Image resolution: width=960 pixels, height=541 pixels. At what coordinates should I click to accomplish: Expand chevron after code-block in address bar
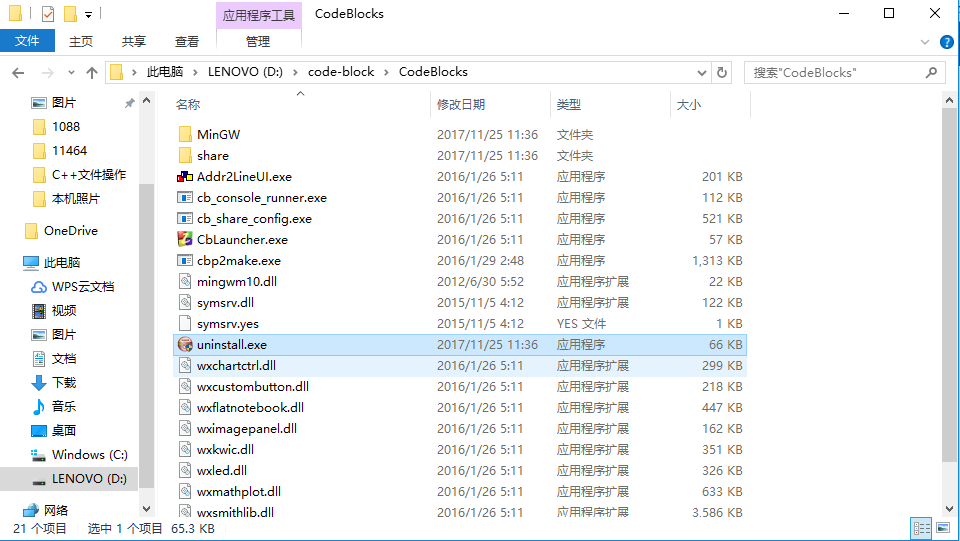pos(386,72)
